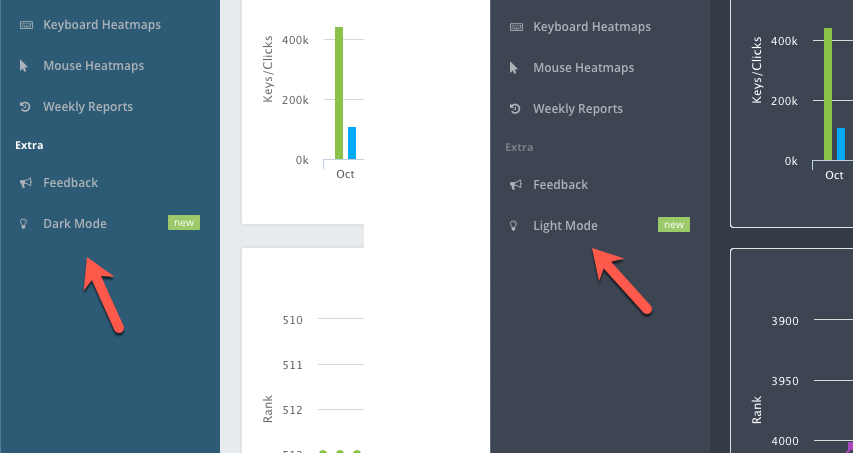Click the mouse cursor icon in the blue sidebar
853x453 pixels.
24,66
